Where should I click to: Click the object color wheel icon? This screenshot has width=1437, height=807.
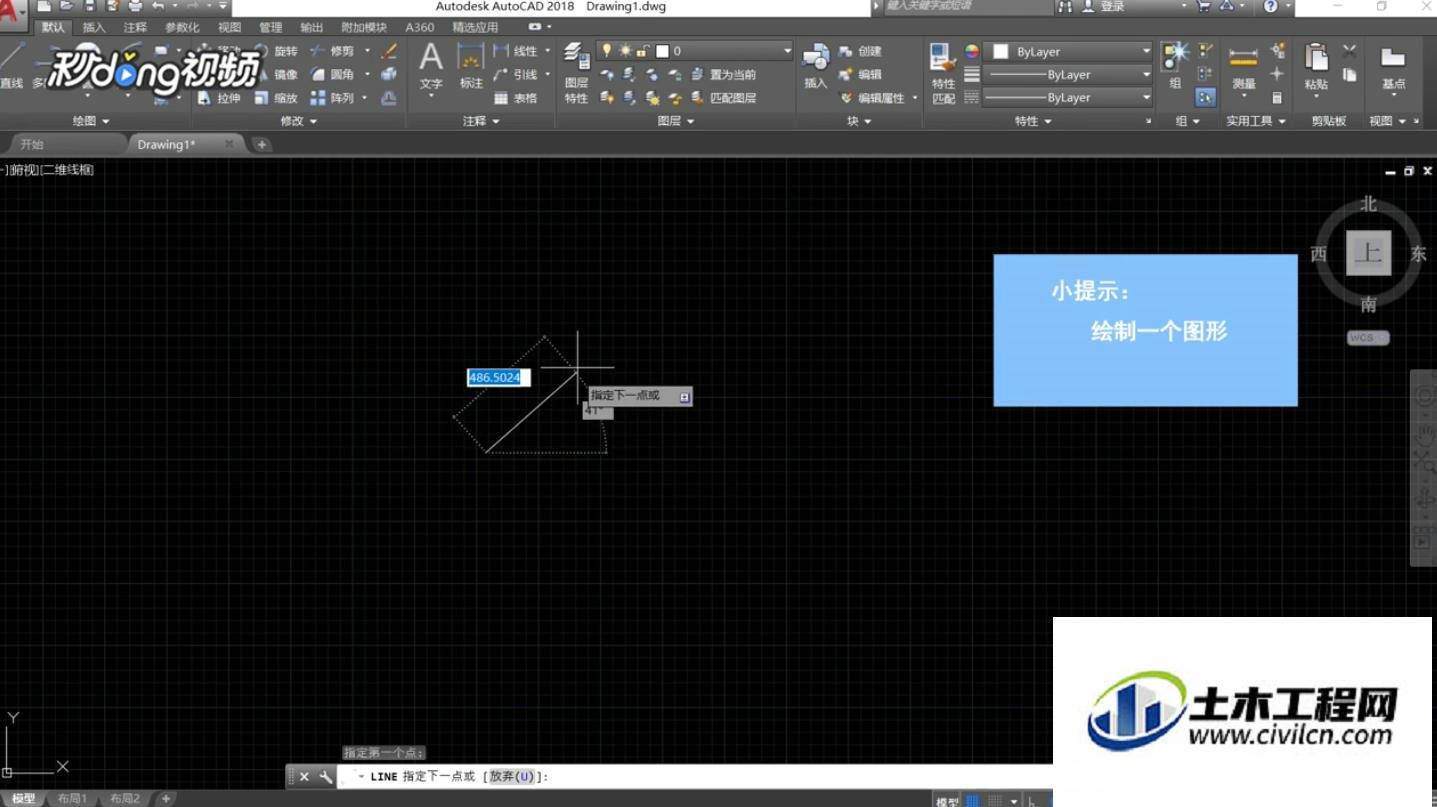(971, 51)
